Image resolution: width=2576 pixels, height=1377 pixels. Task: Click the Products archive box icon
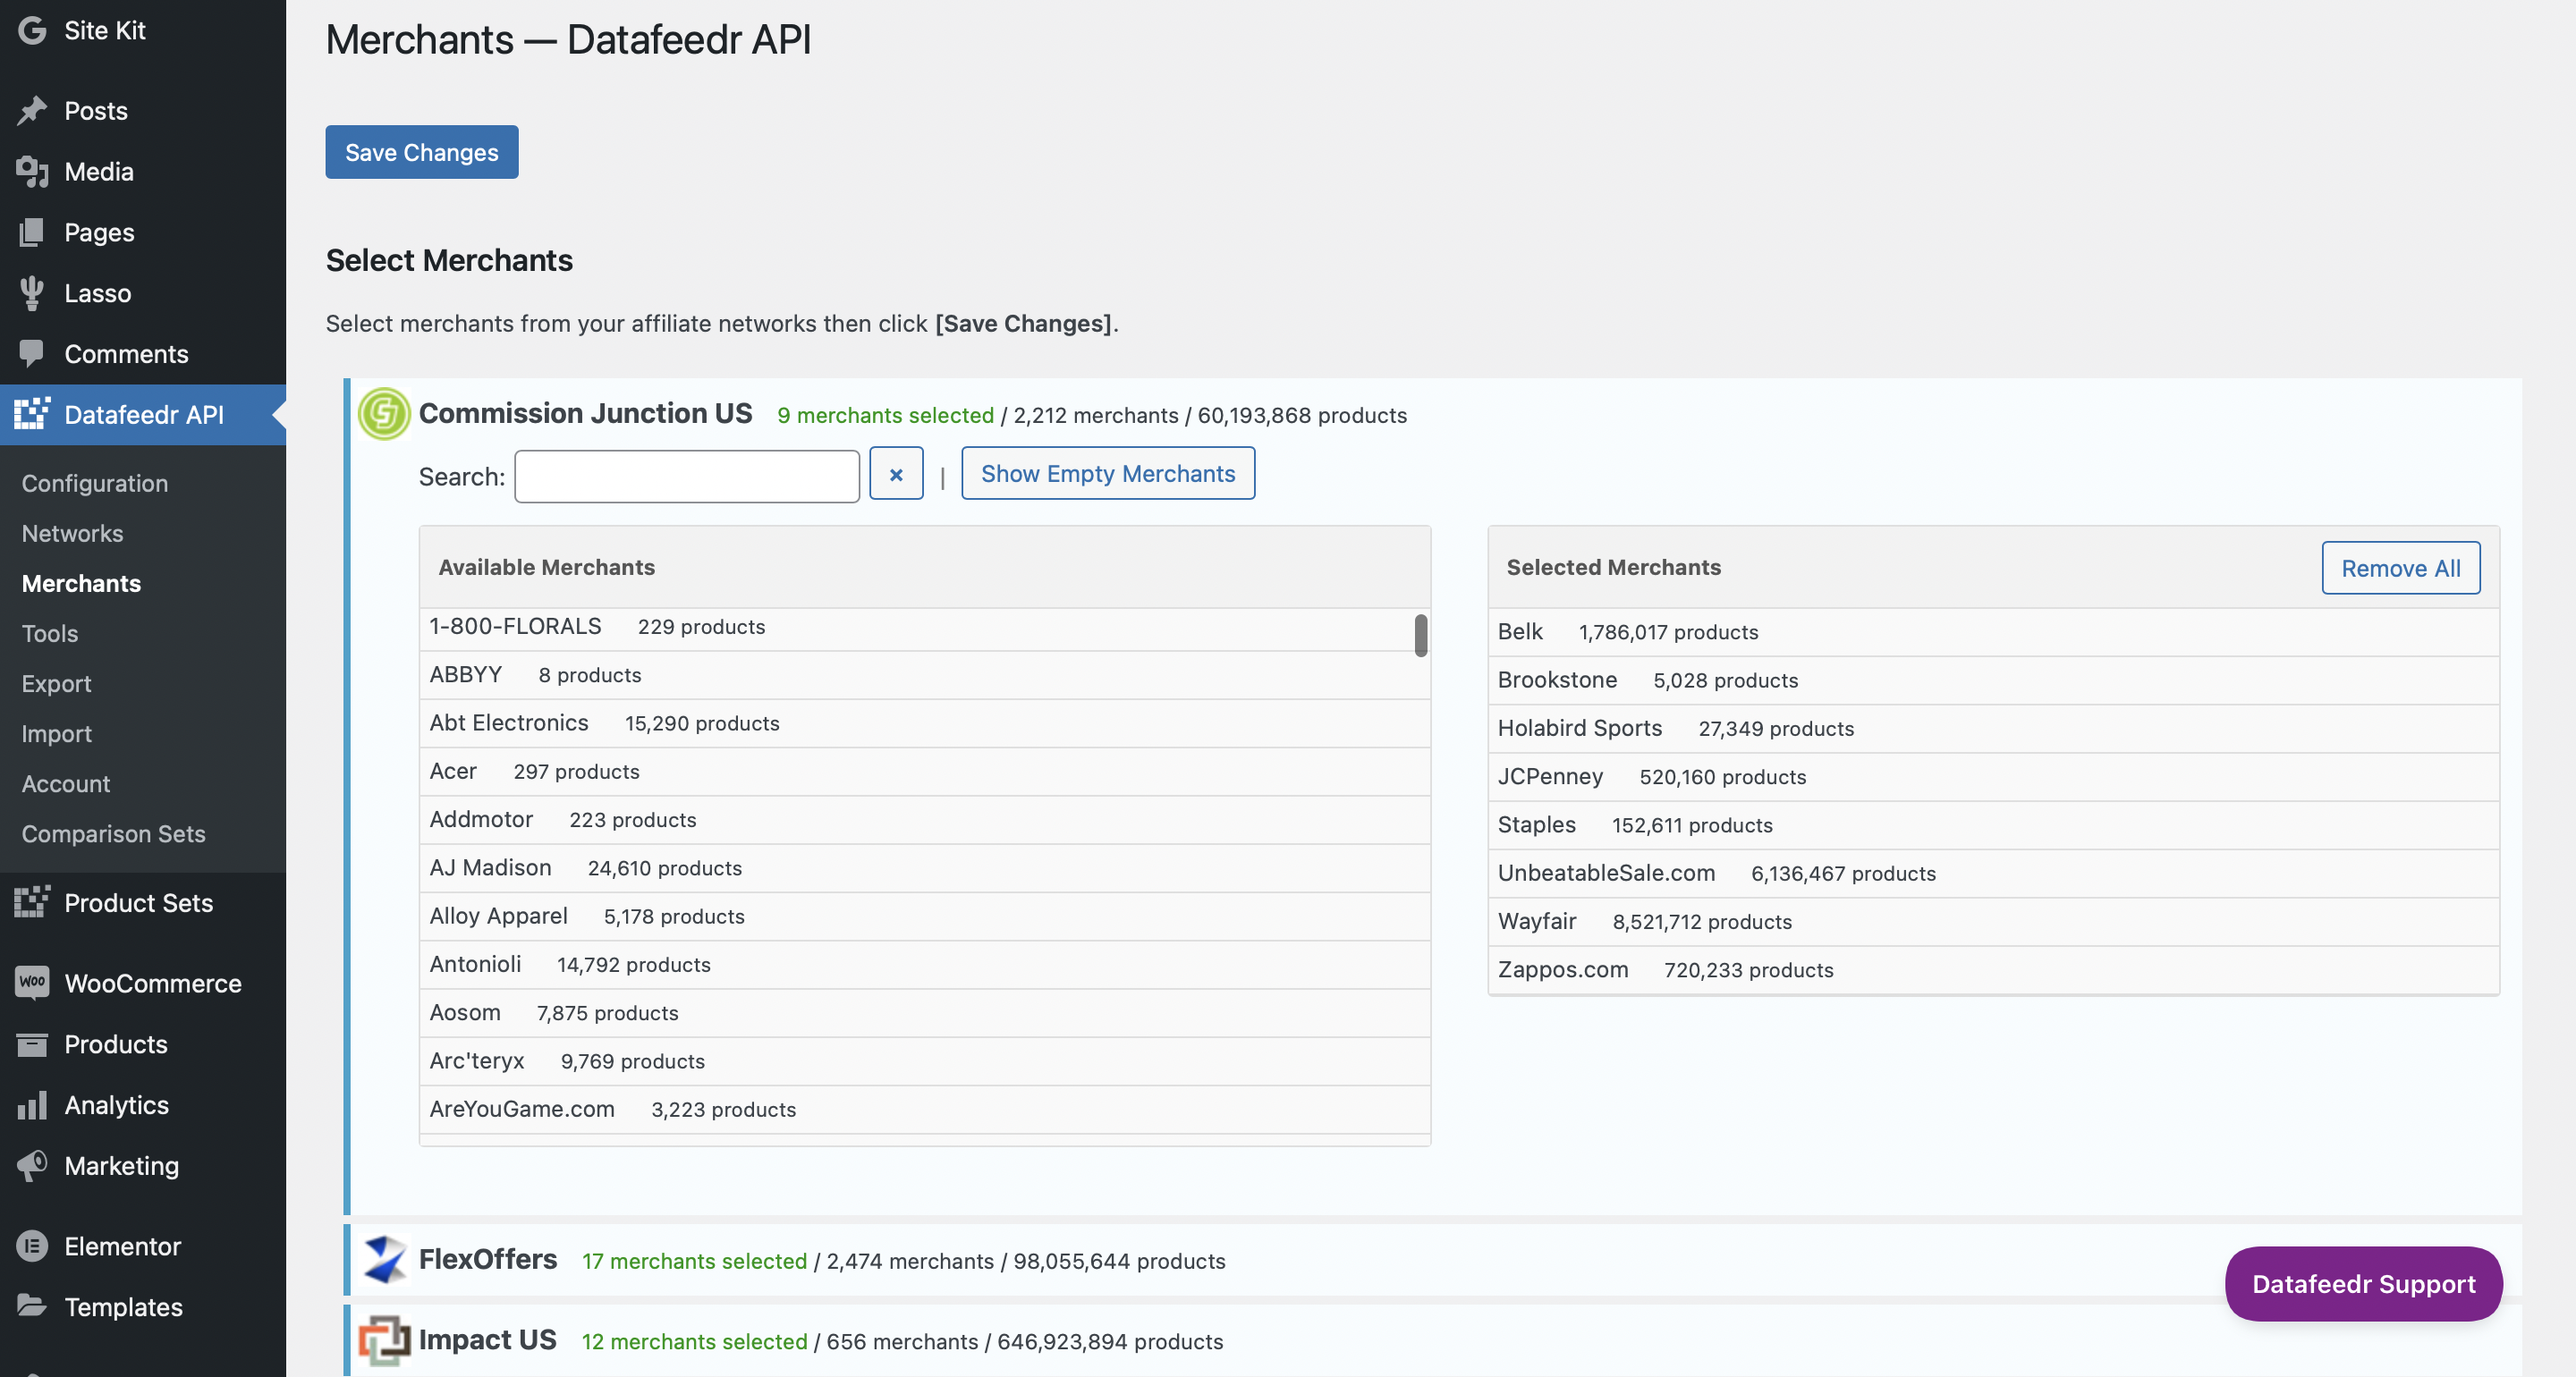[32, 1044]
